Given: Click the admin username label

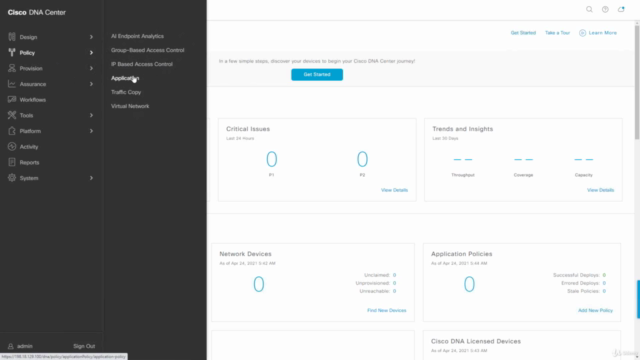Looking at the screenshot, I should (24, 346).
